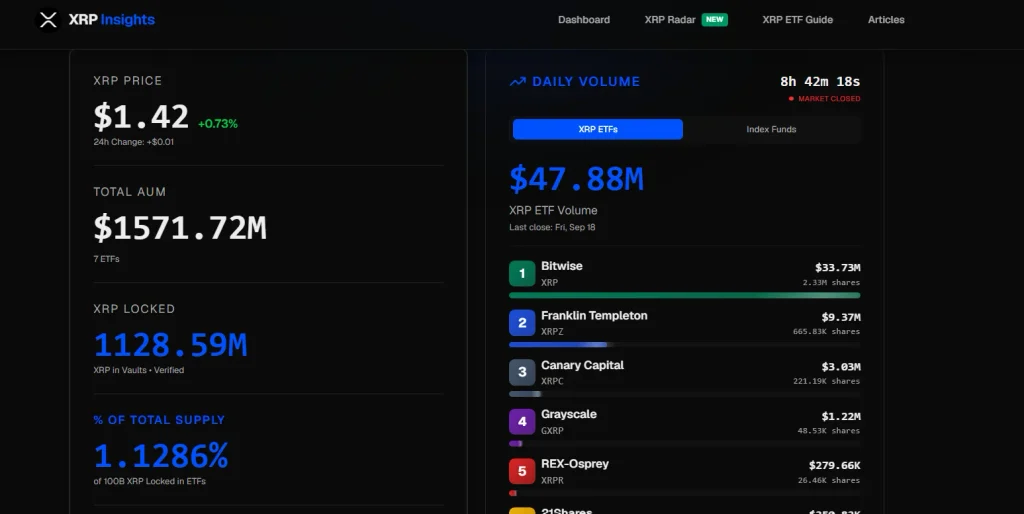Click the XRP in Vaults Verified text
This screenshot has width=1024, height=514.
point(138,370)
